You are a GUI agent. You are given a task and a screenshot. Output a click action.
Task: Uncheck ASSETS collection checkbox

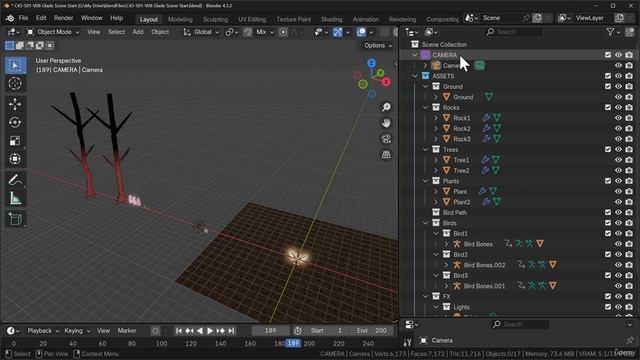(608, 76)
